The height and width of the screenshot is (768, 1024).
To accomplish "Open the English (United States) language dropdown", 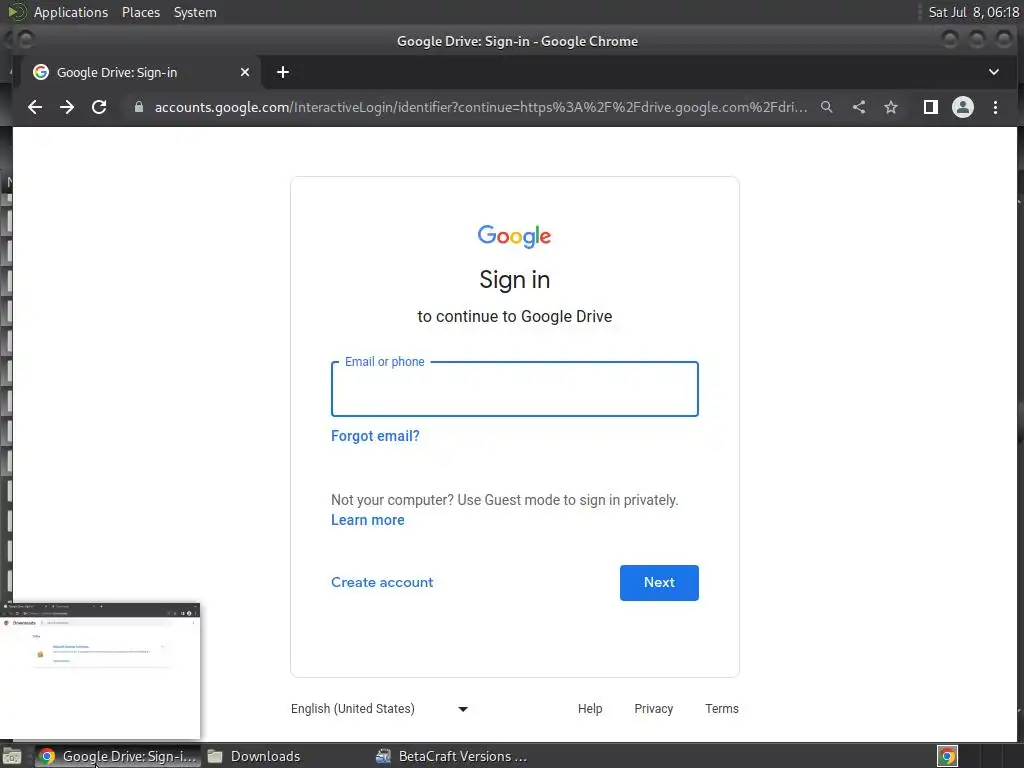I will click(x=379, y=709).
